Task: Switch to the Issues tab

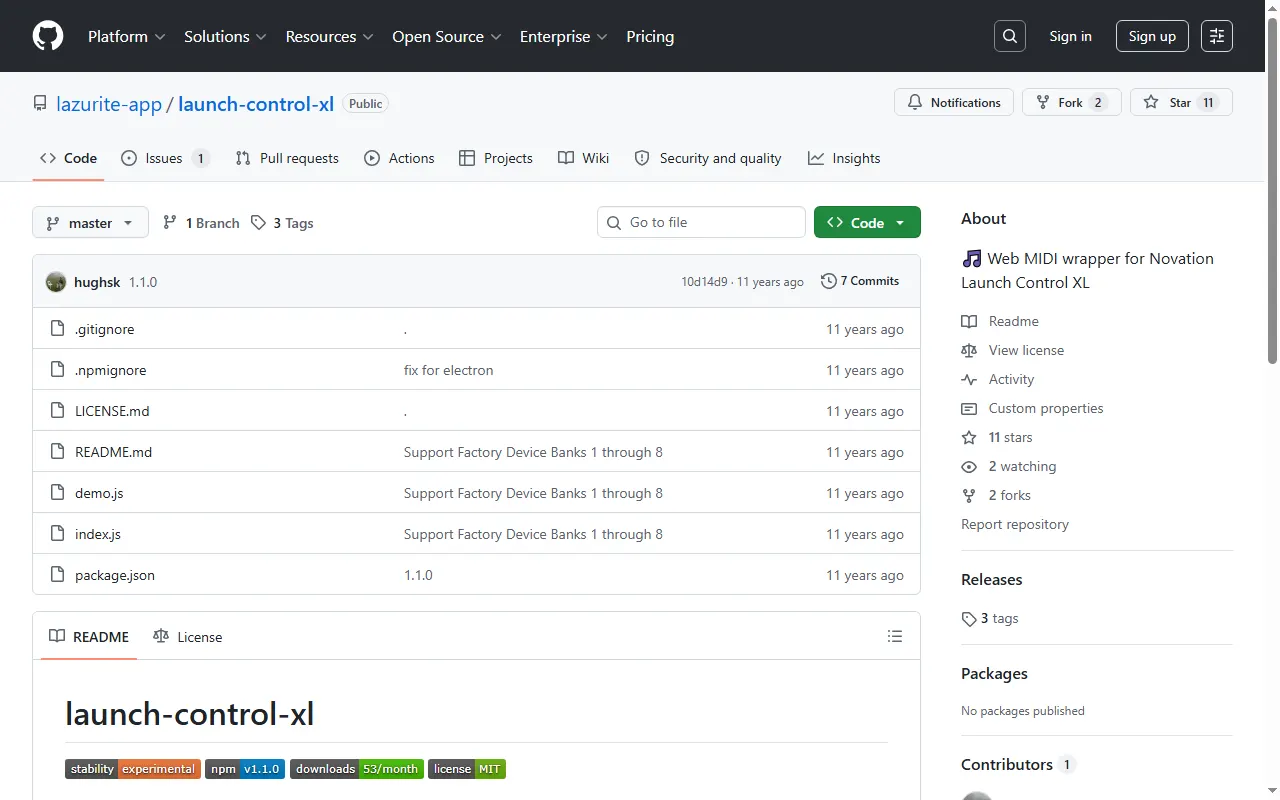Action: (x=165, y=158)
